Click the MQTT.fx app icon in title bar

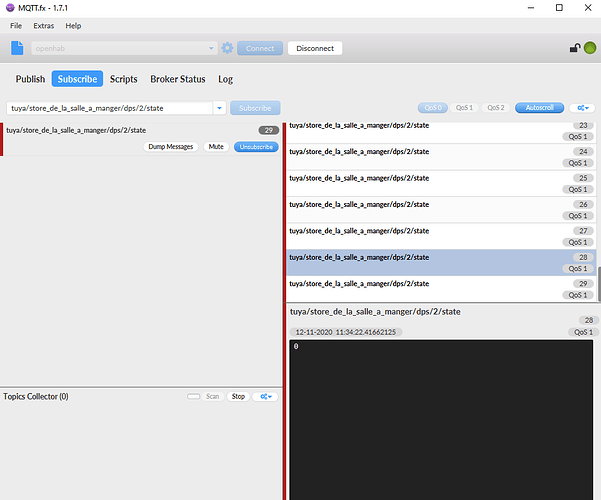tap(10, 8)
